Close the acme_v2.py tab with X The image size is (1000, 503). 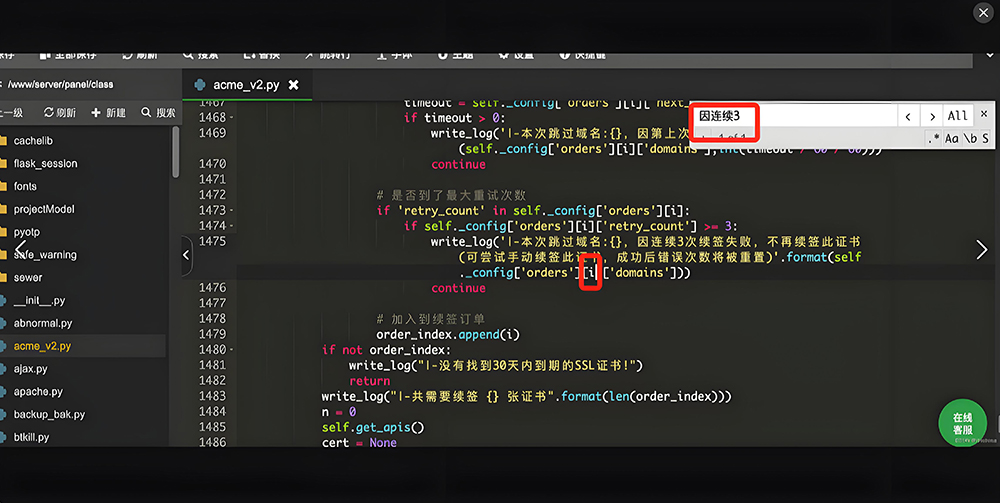[293, 86]
